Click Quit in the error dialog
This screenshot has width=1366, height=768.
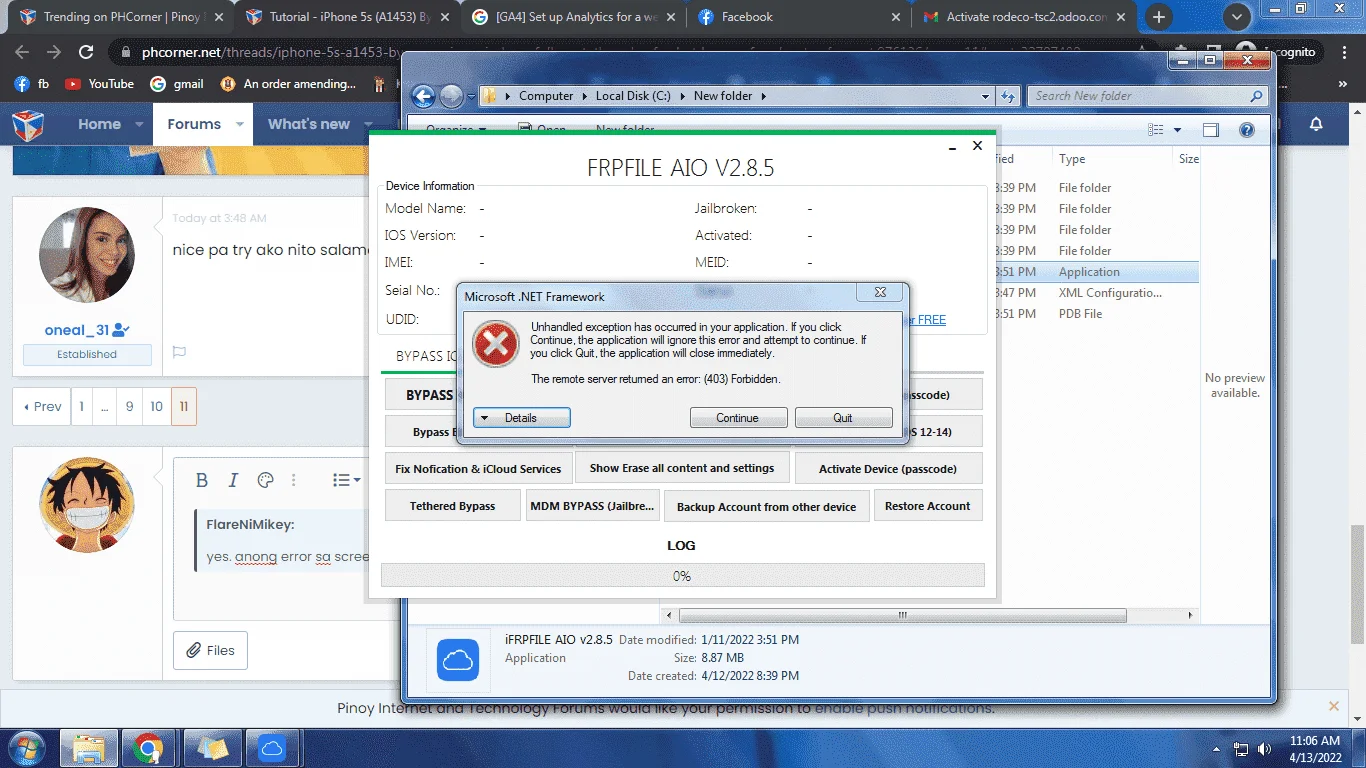pyautogui.click(x=843, y=418)
